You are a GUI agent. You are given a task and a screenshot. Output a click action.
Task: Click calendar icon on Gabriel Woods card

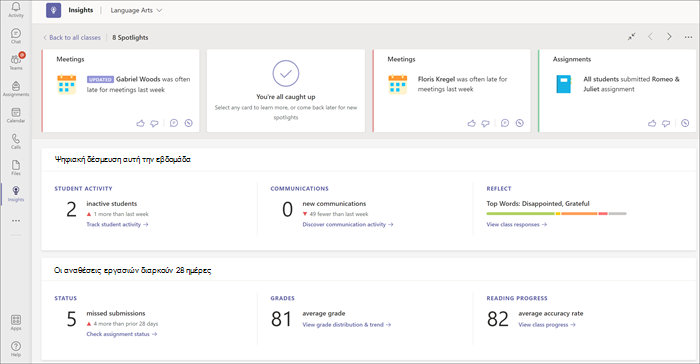pos(67,84)
